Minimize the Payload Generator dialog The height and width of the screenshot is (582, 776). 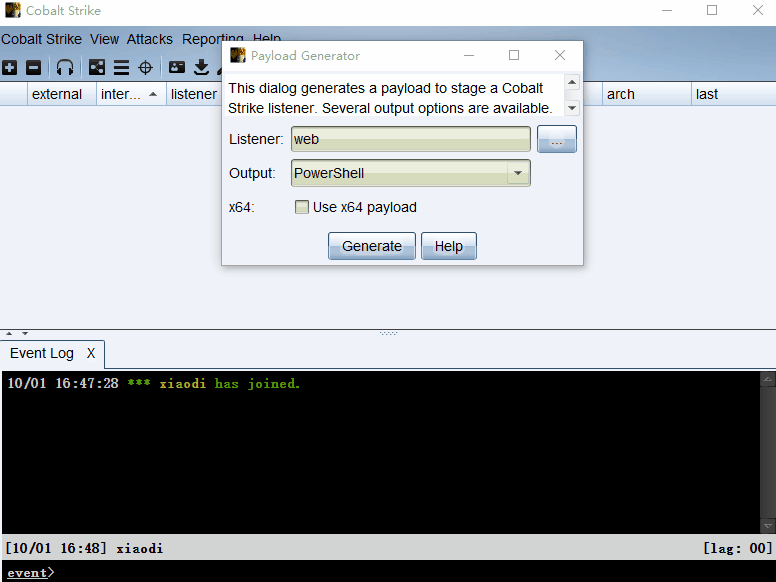coord(469,55)
